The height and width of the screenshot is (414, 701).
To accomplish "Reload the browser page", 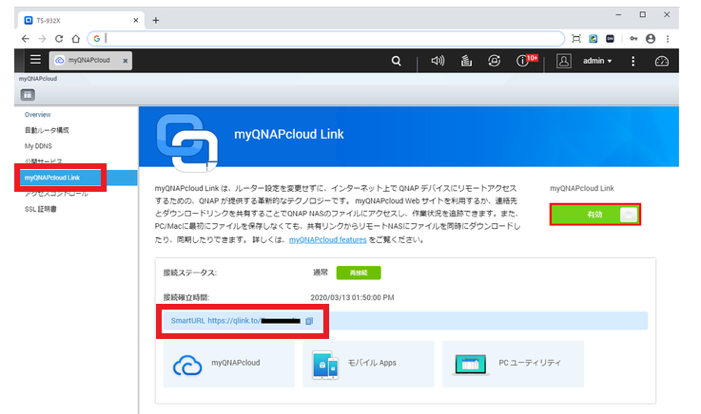I will pos(59,39).
